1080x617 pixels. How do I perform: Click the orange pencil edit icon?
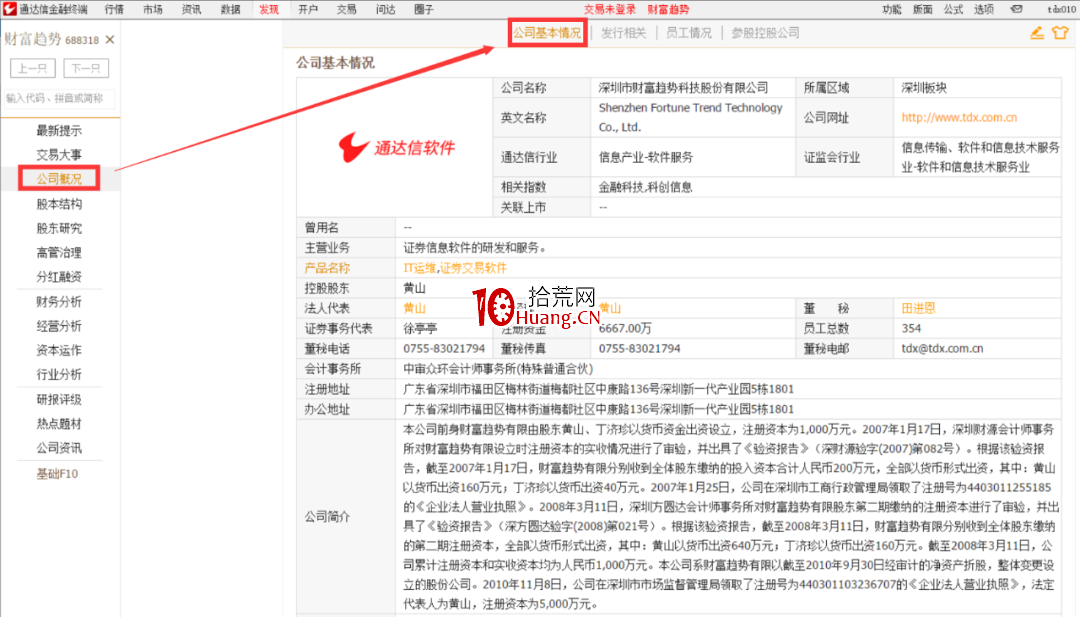pyautogui.click(x=1037, y=32)
